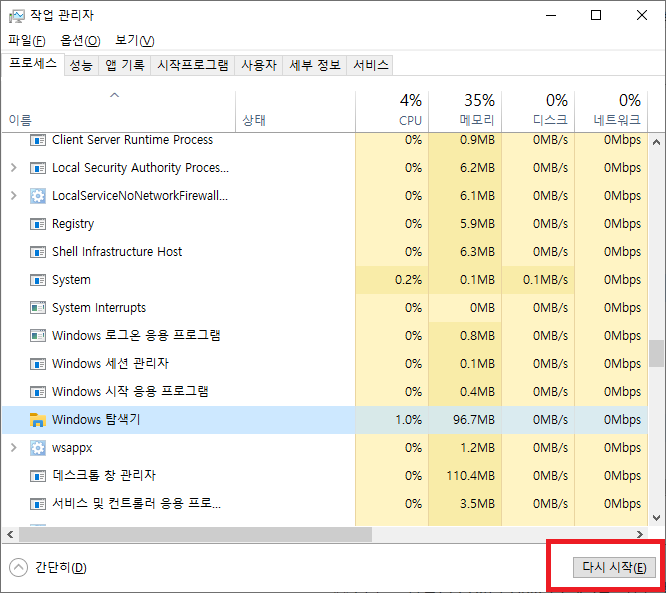Sort by the 메모리 column header
The height and width of the screenshot is (593, 666).
[465, 112]
